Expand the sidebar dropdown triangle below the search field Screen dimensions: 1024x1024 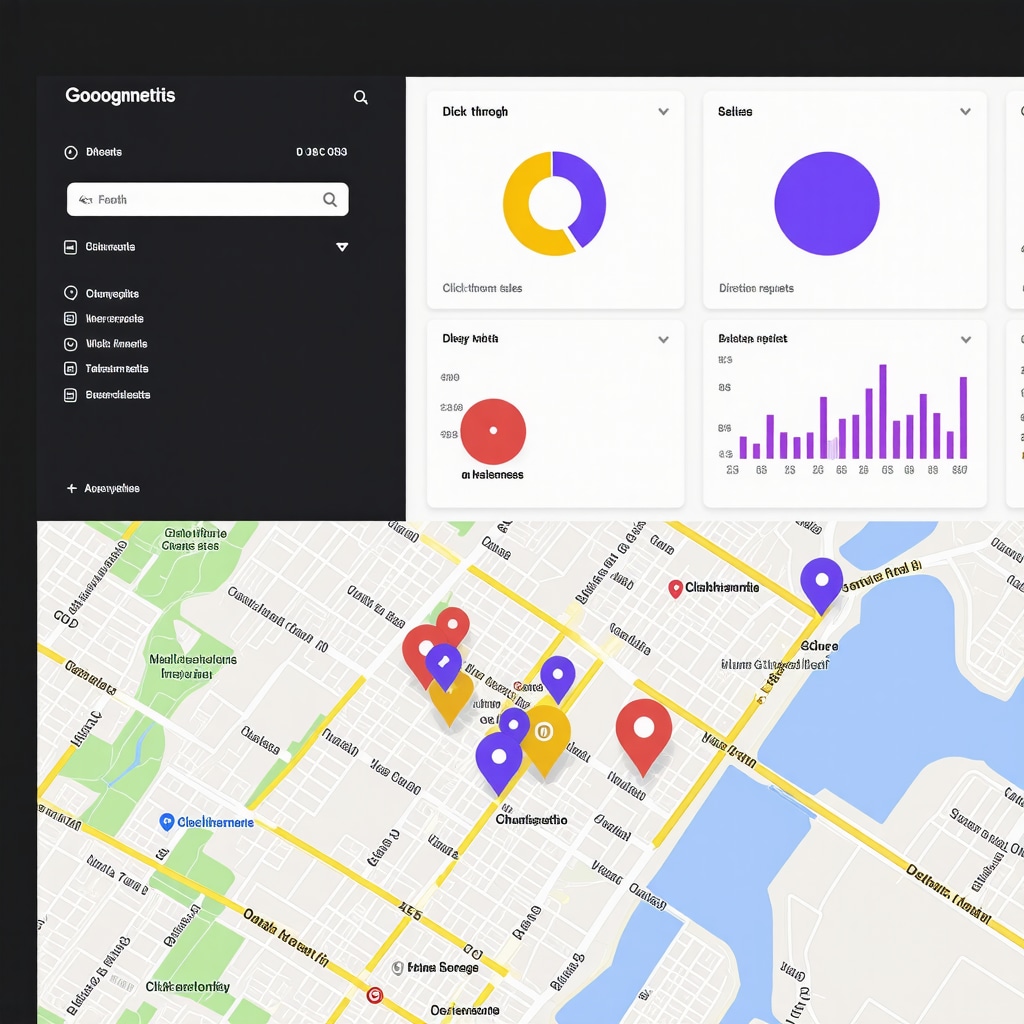(x=342, y=247)
